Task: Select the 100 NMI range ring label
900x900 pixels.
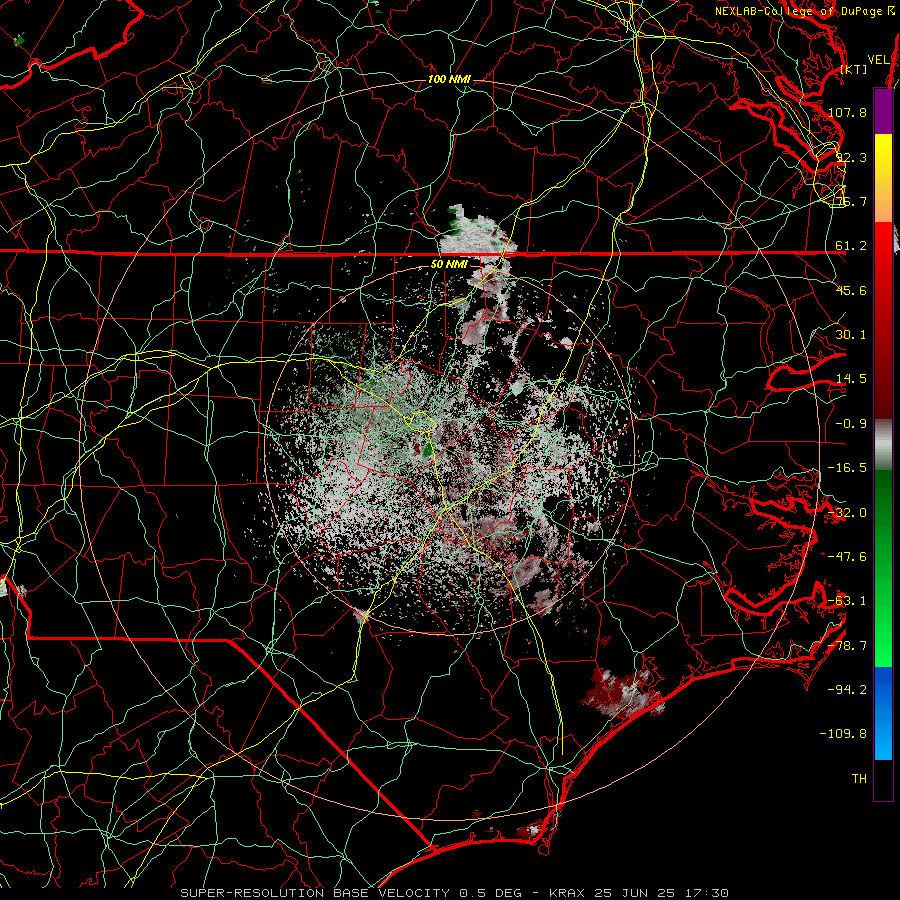Action: 449,79
